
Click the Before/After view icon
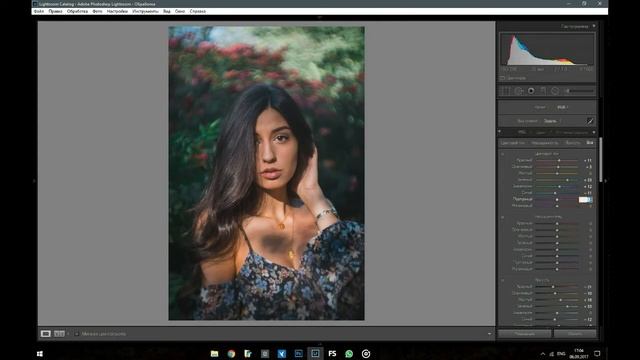click(x=60, y=334)
